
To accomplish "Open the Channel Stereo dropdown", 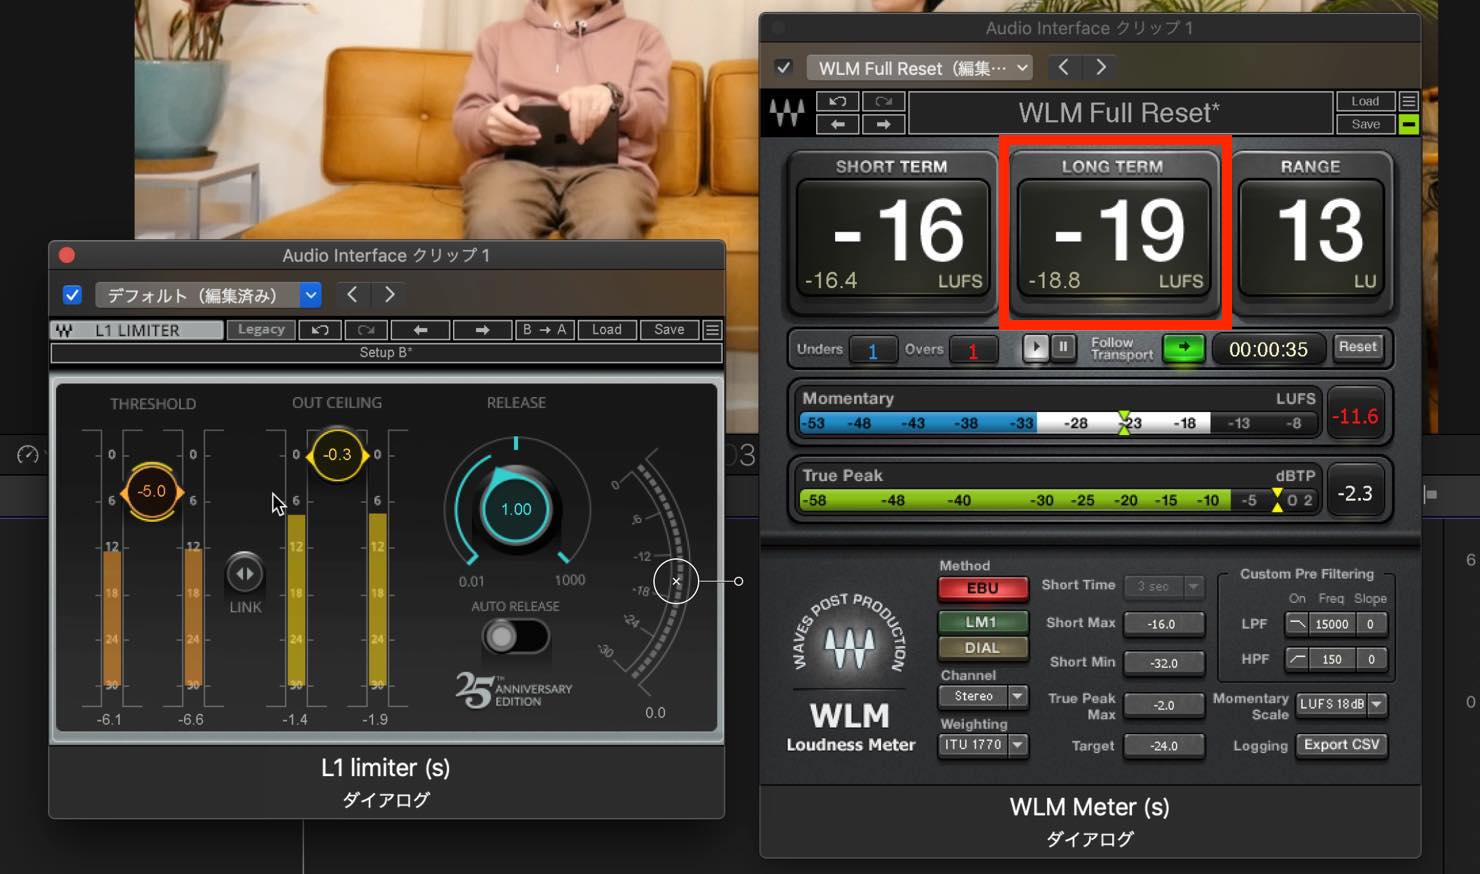I will [x=983, y=696].
